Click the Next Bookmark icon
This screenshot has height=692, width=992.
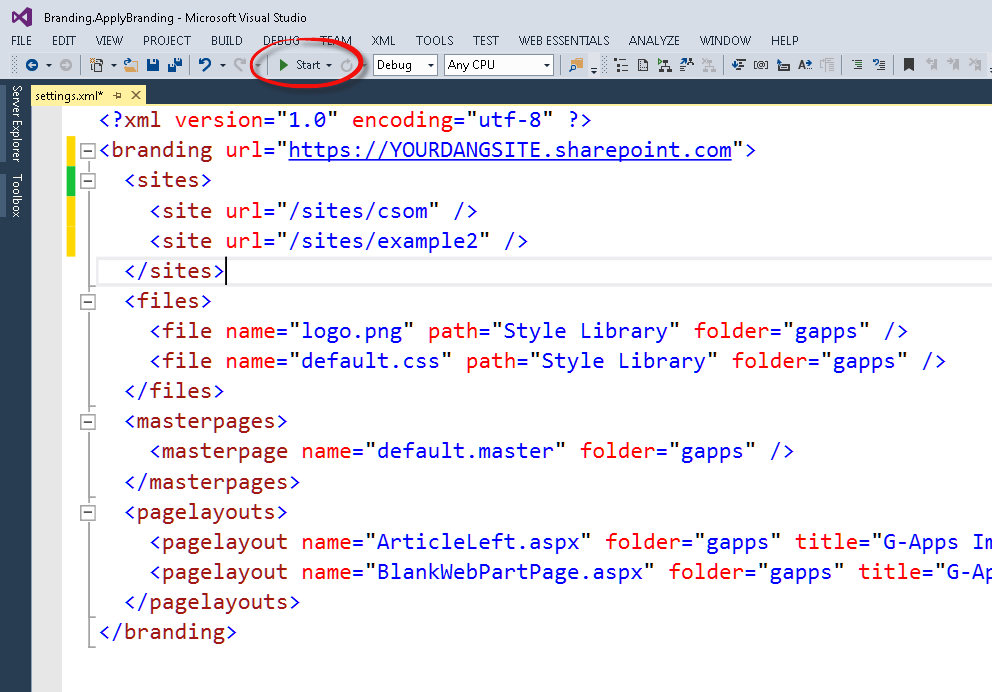click(953, 65)
